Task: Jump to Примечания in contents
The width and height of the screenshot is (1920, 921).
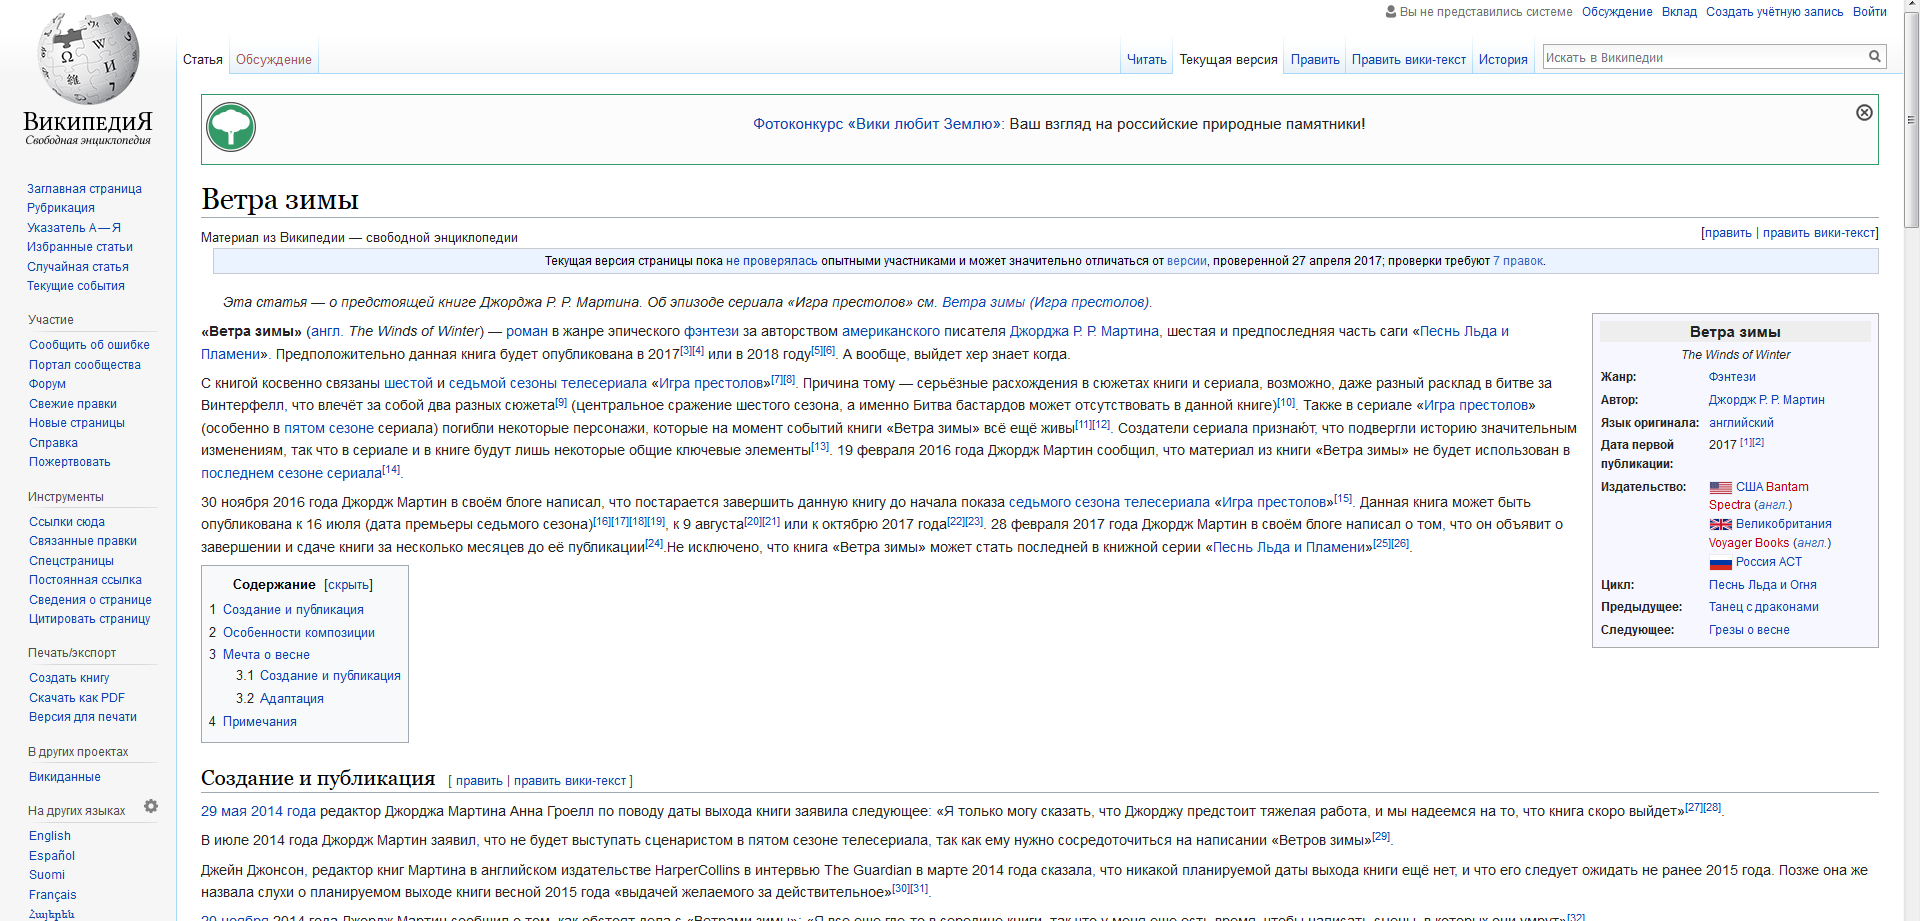Action: point(260,722)
